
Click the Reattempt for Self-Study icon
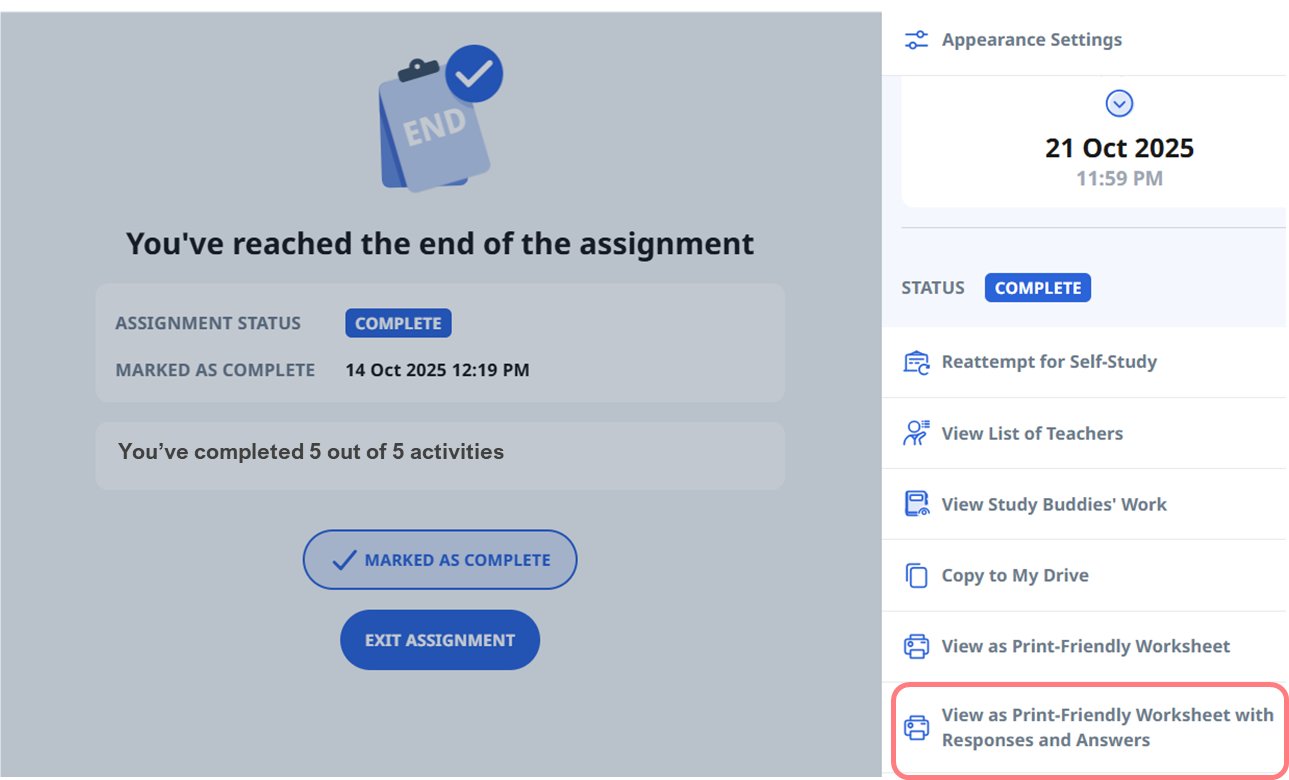coord(916,362)
